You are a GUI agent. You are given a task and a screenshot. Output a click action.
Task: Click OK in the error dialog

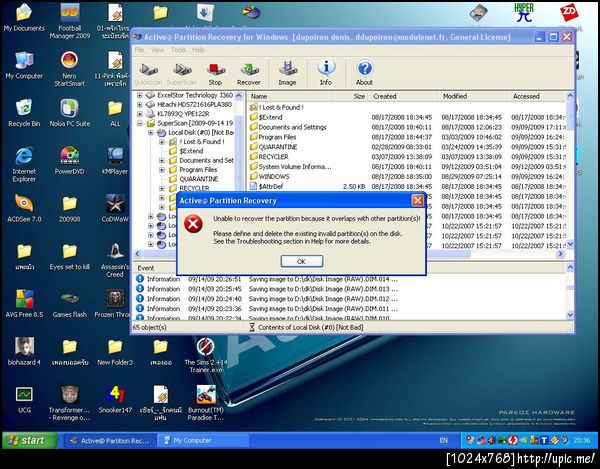point(302,261)
